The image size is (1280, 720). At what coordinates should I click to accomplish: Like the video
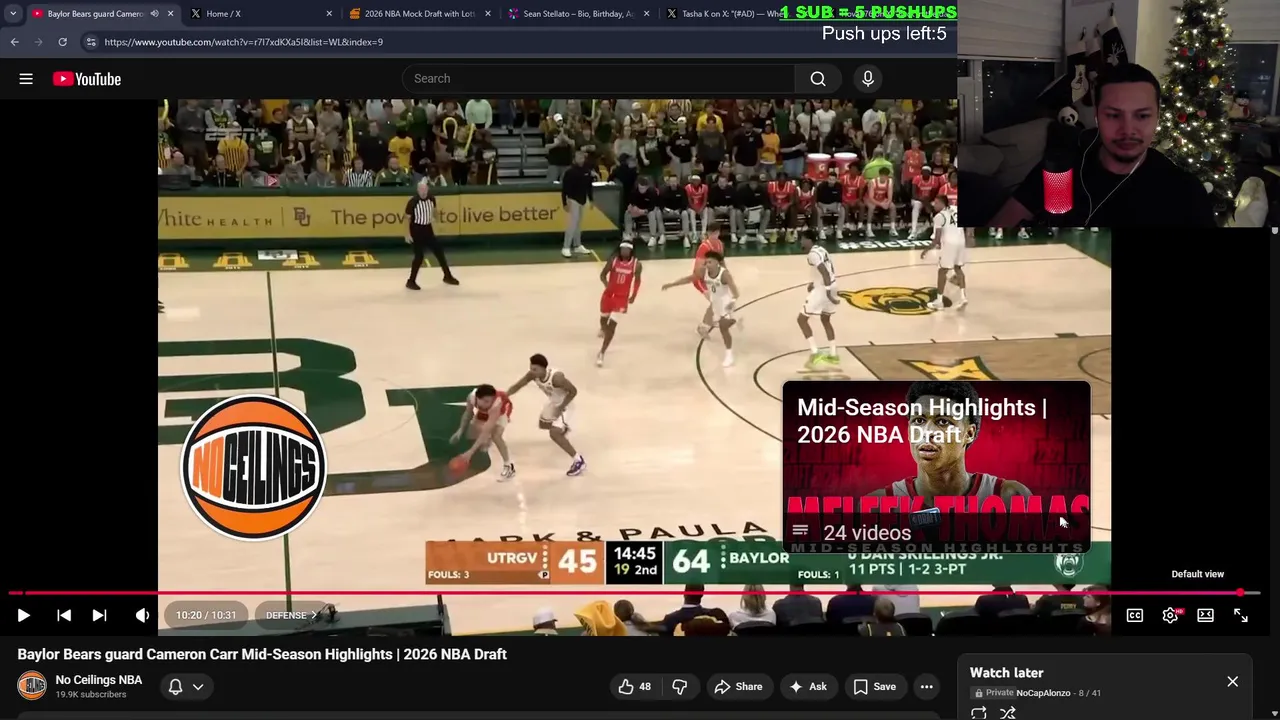(634, 687)
